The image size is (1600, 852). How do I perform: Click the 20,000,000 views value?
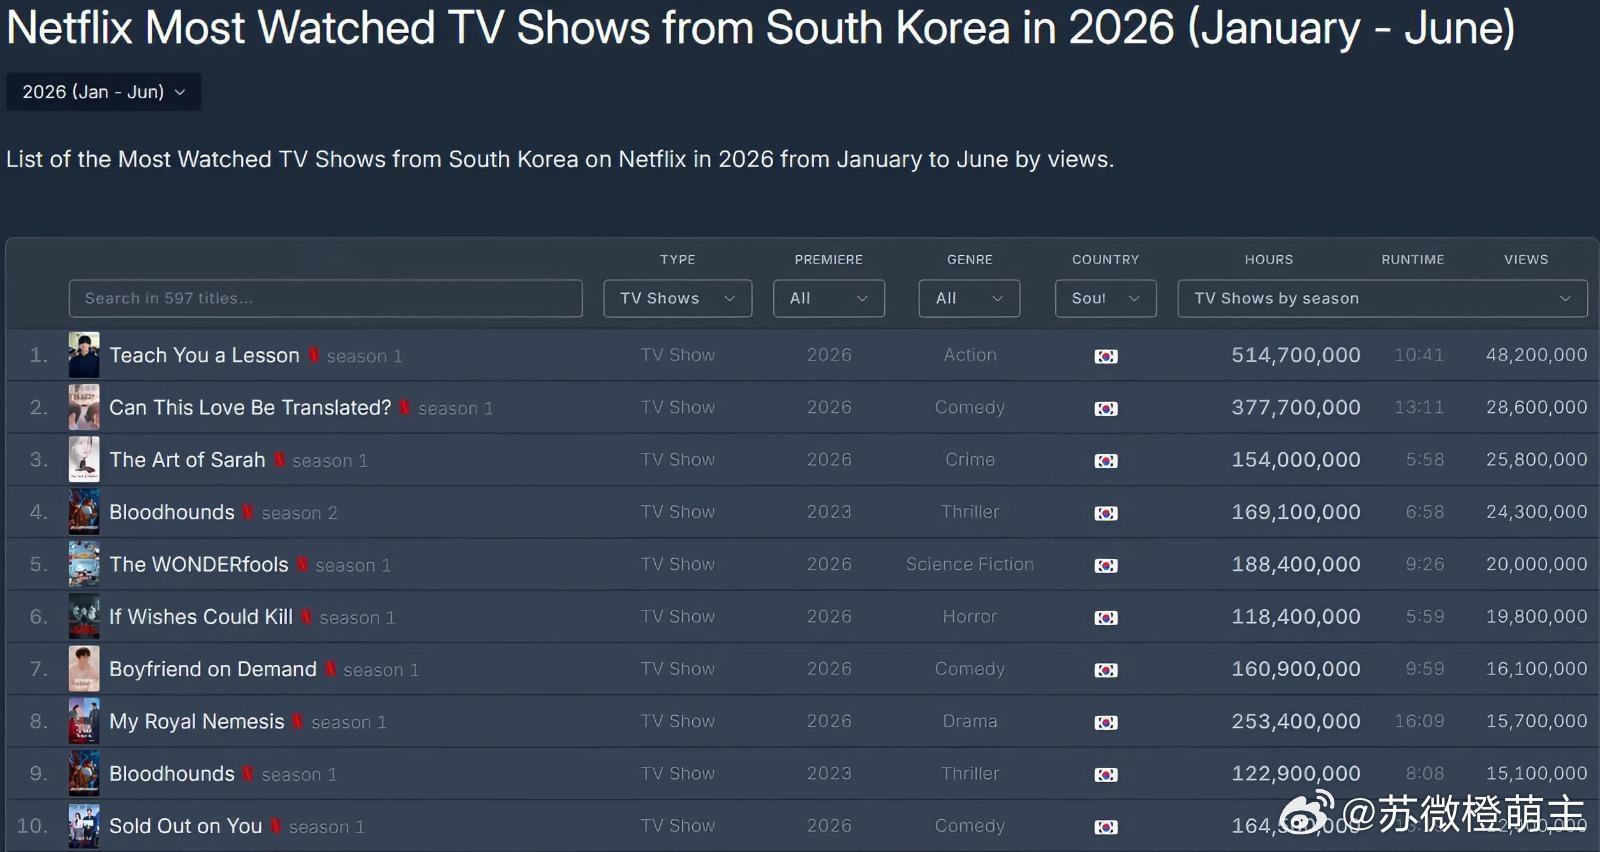pyautogui.click(x=1537, y=564)
